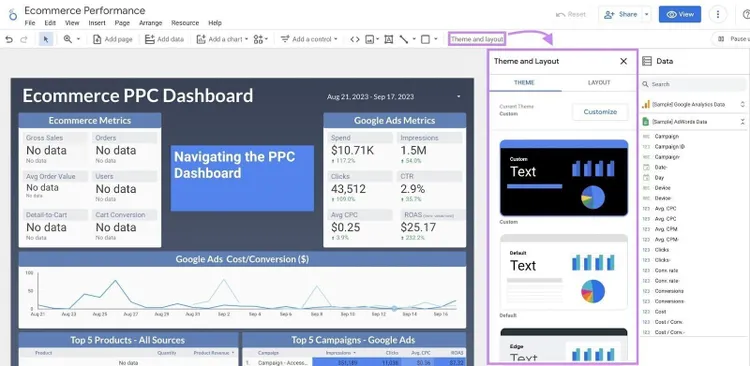Select the Navigating the PPC Dashboard blue box

tap(242, 178)
